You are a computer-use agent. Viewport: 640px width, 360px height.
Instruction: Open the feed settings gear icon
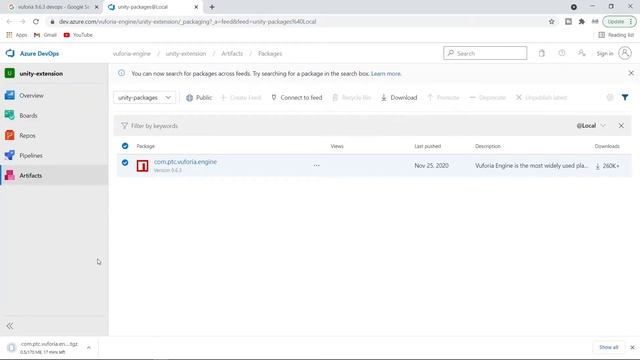pyautogui.click(x=610, y=97)
